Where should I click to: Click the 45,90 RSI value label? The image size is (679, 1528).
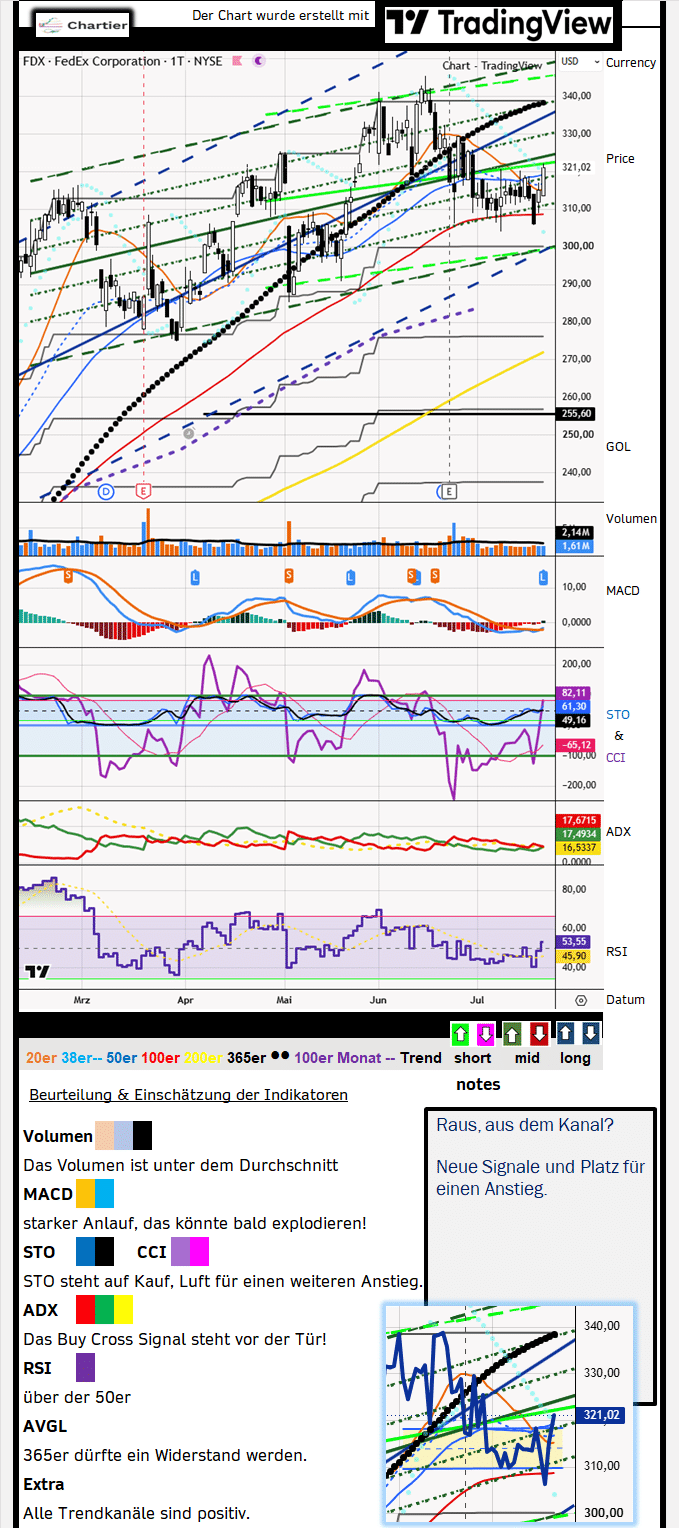pos(574,956)
